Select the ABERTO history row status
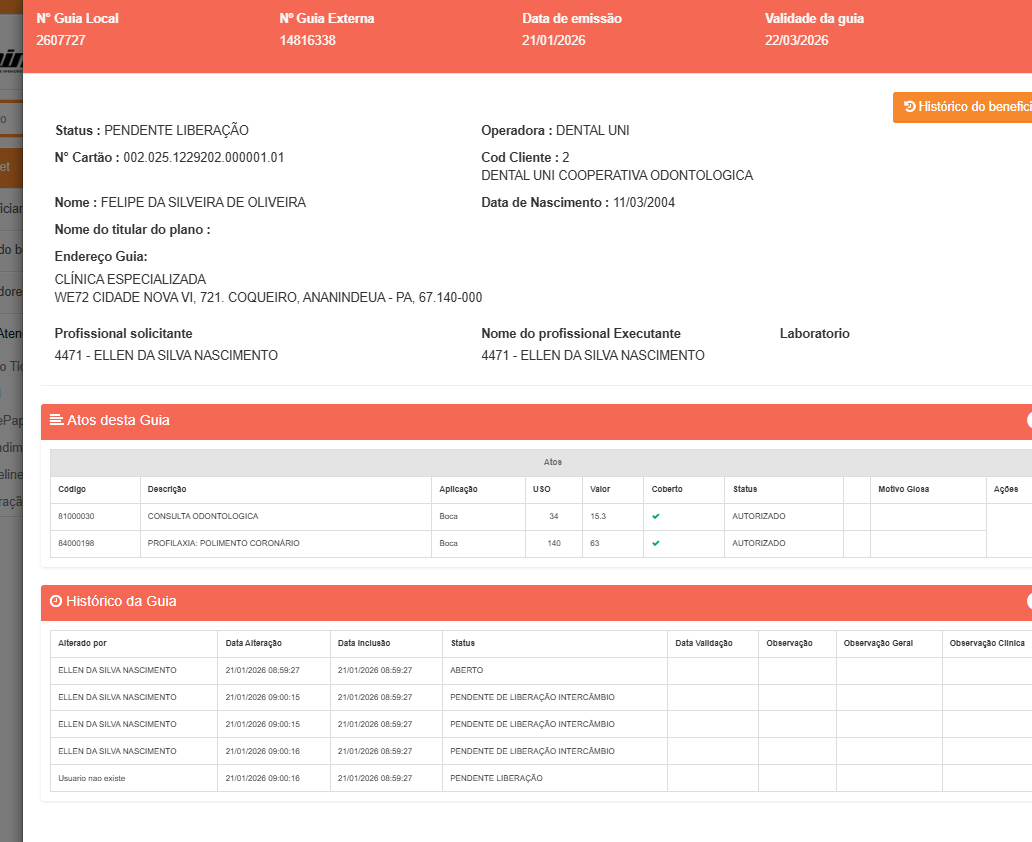The image size is (1032, 842). pos(467,670)
